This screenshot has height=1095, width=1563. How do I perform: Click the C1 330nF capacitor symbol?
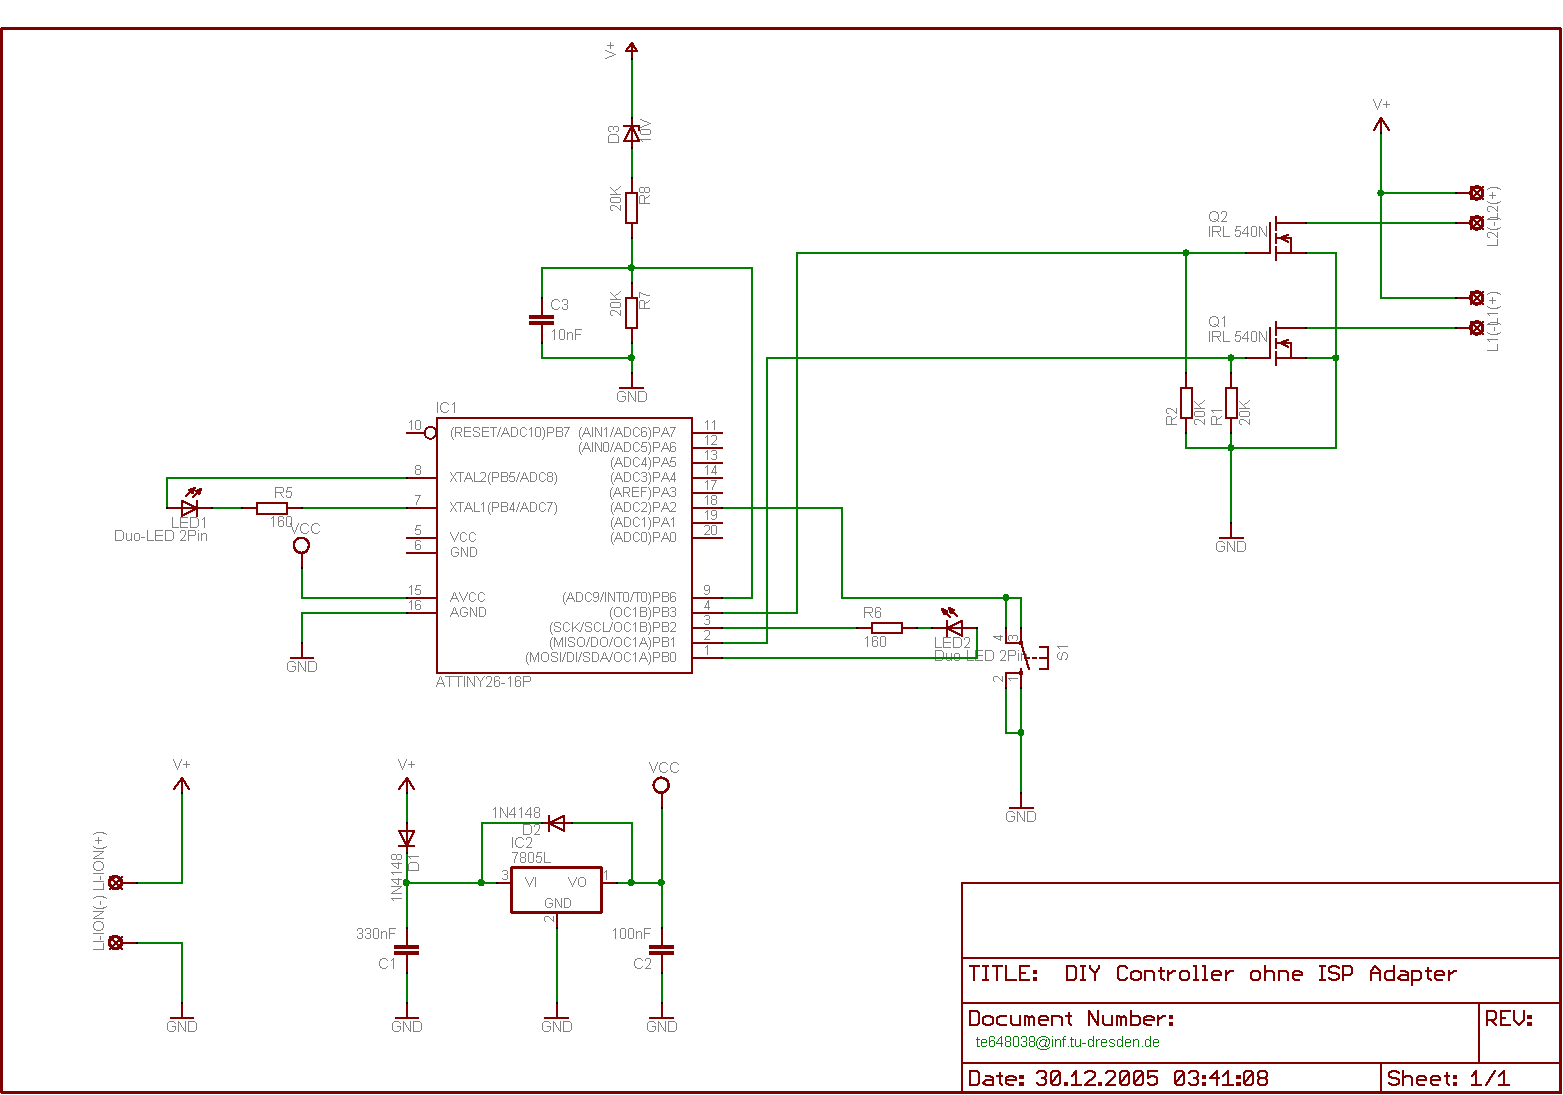(x=406, y=950)
